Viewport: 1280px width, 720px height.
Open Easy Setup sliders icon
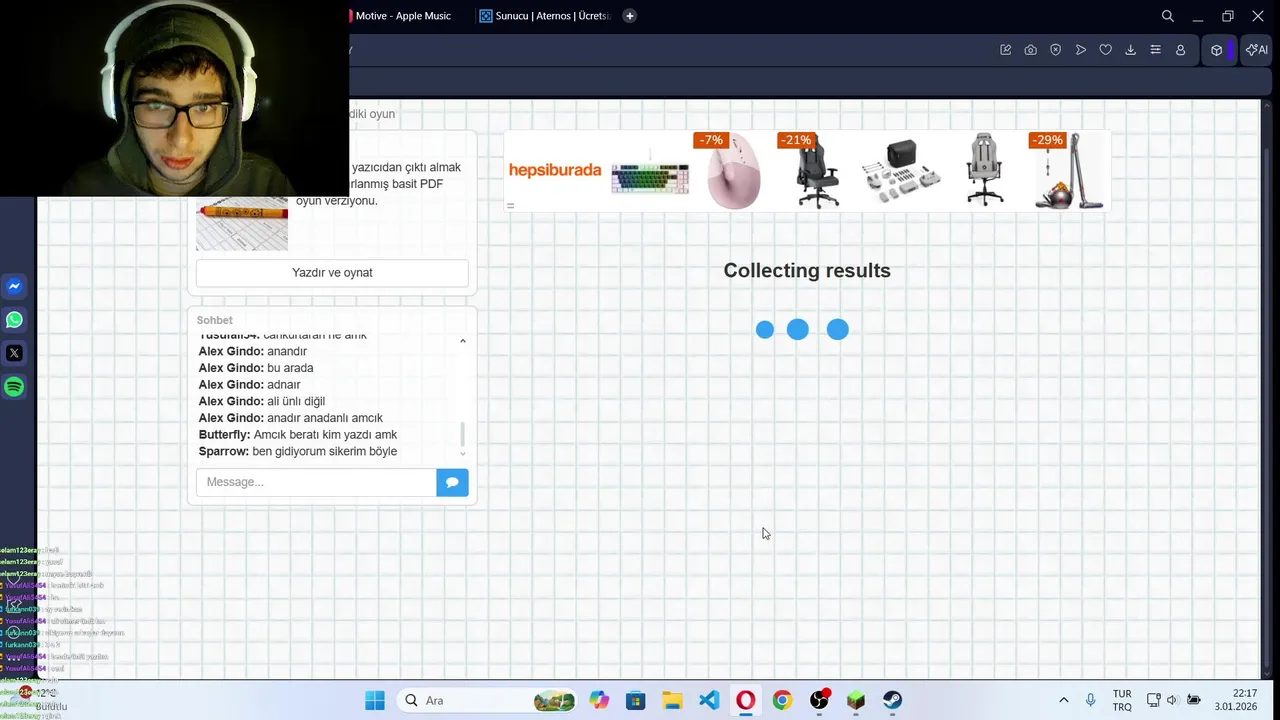1155,50
